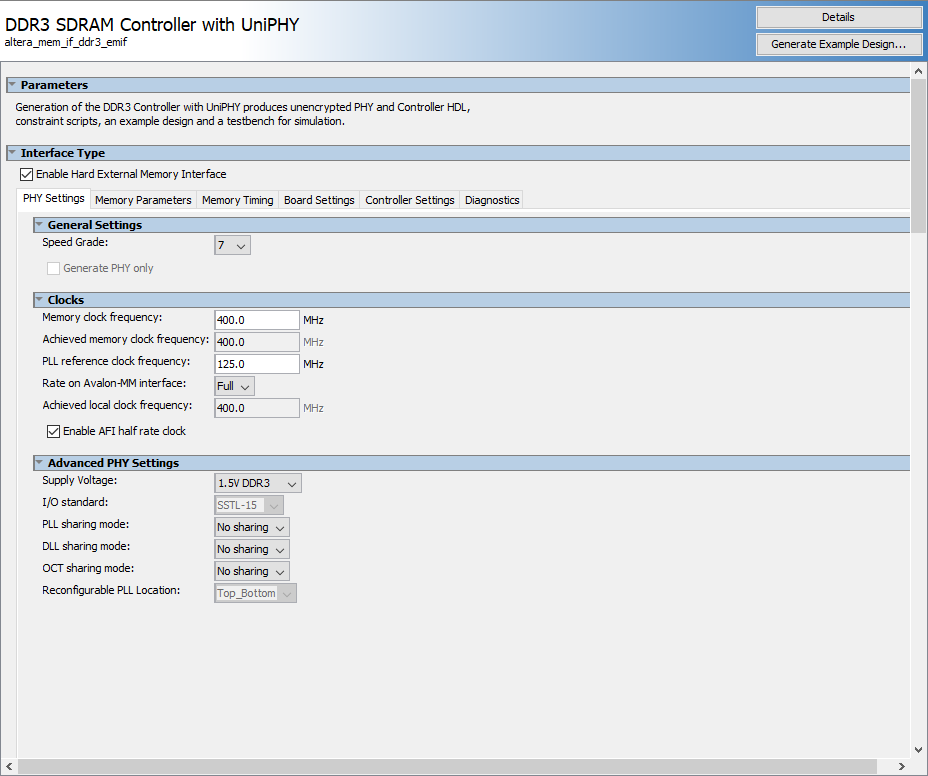Open the Reconfigurable PLL Location dropdown
Screen dimensions: 928x776
click(x=256, y=593)
